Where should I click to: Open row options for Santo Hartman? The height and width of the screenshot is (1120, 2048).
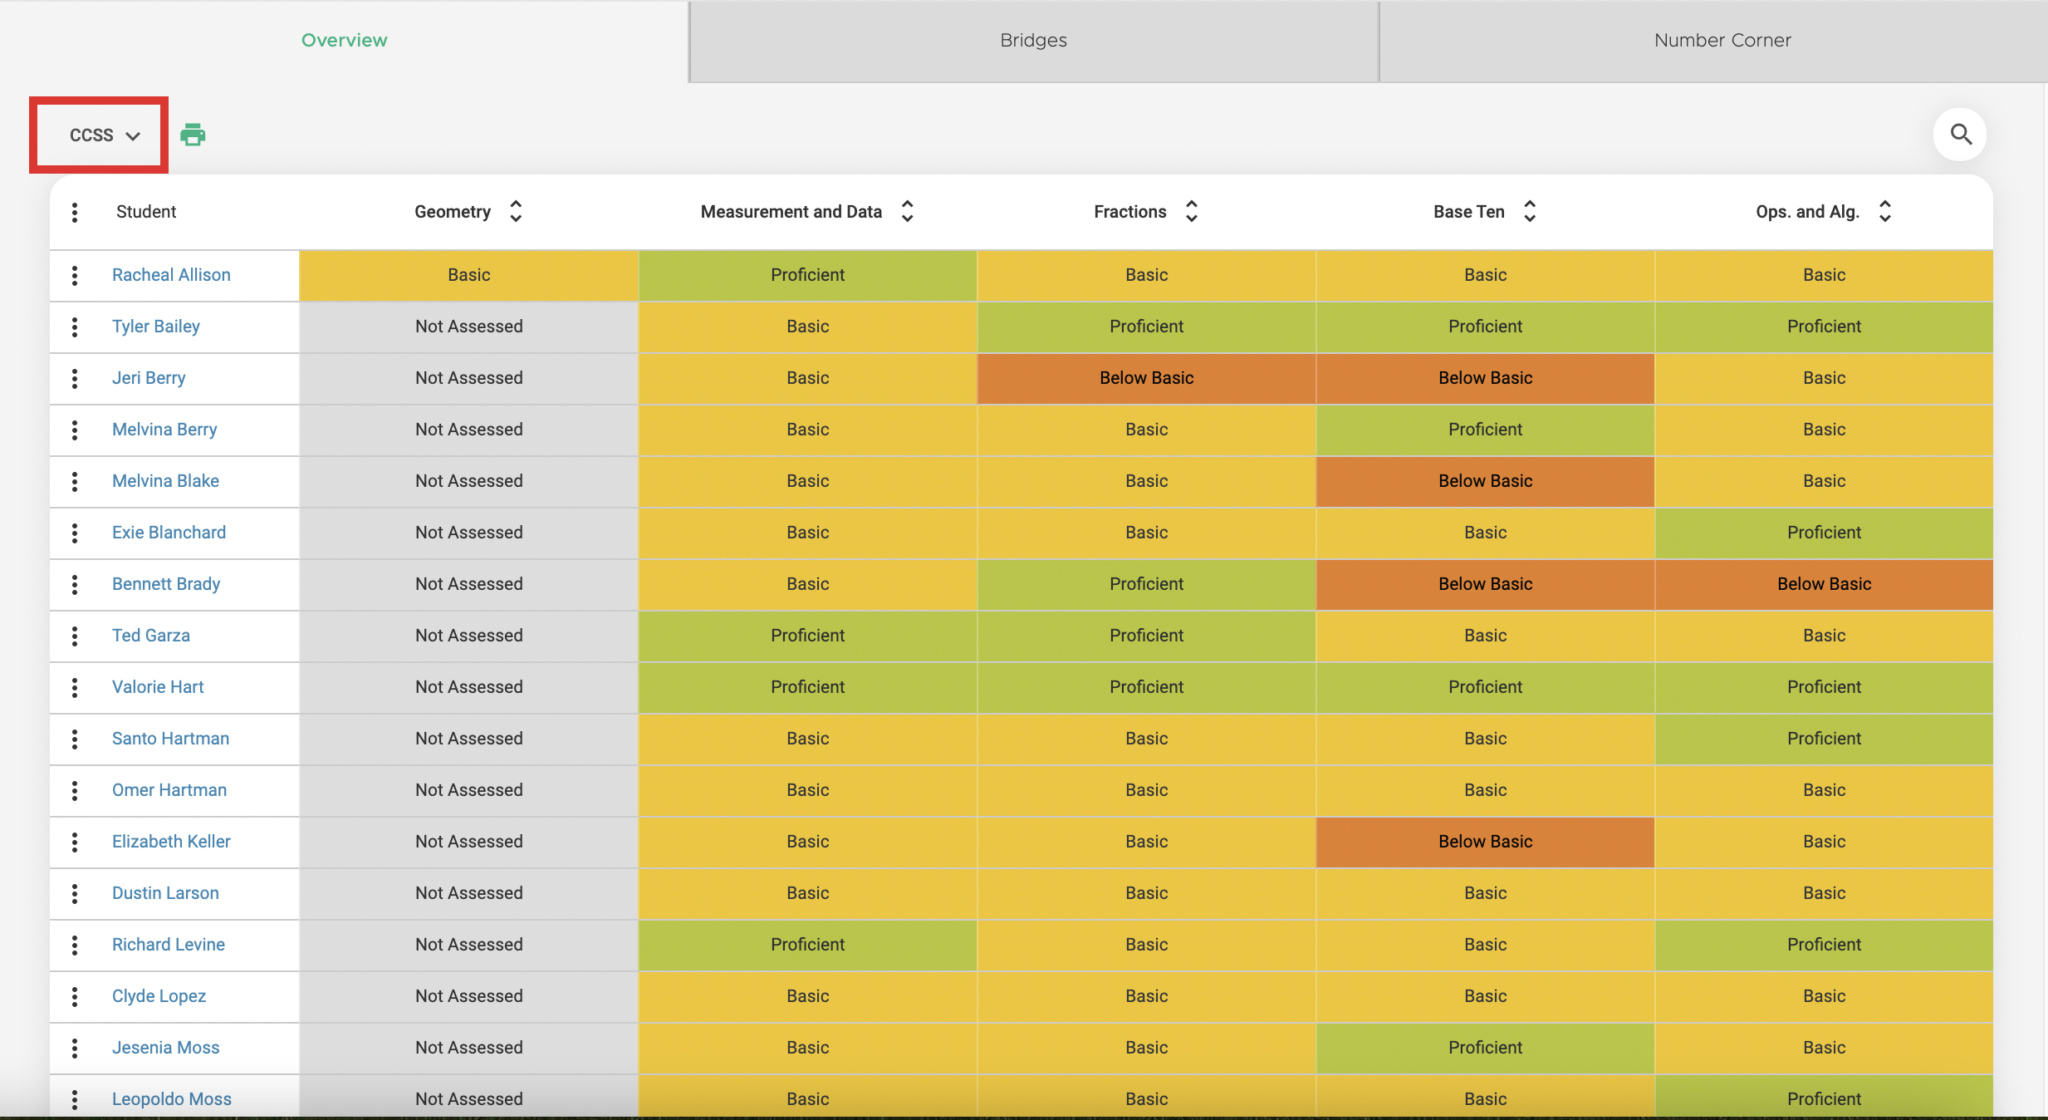pos(75,739)
